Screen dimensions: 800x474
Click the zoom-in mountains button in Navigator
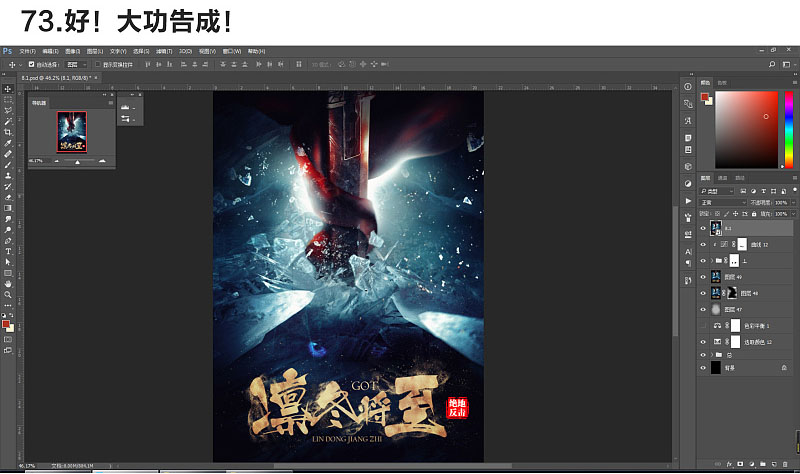click(102, 161)
